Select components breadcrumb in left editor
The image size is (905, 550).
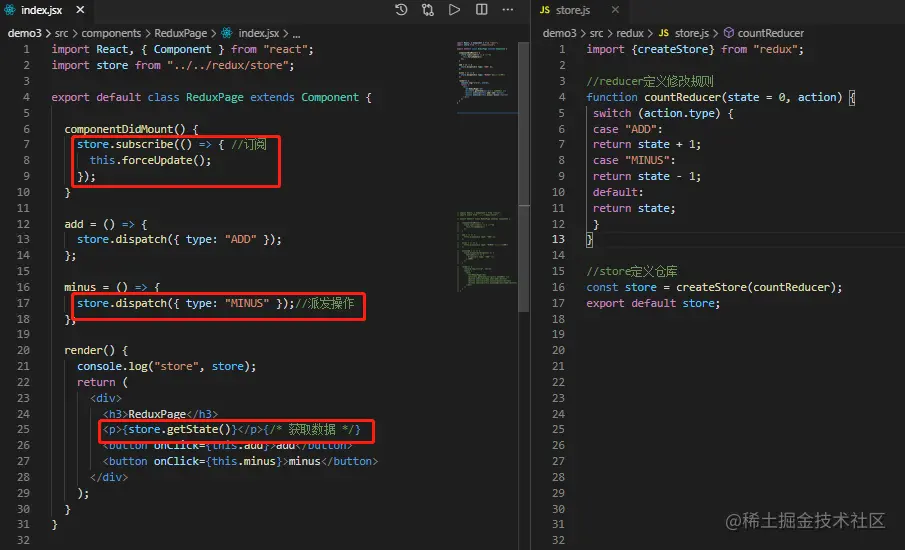click(111, 33)
